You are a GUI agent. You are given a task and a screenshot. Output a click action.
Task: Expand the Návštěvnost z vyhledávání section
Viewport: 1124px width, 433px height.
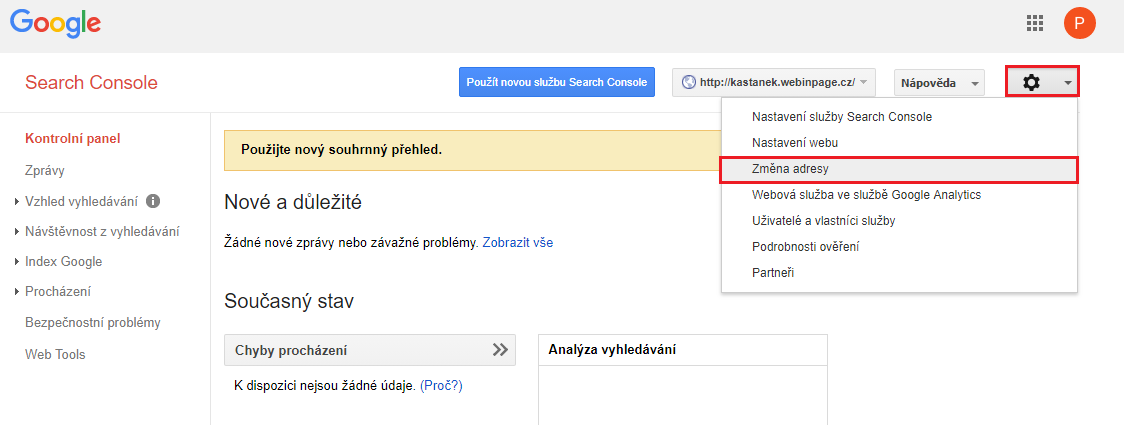[x=102, y=232]
